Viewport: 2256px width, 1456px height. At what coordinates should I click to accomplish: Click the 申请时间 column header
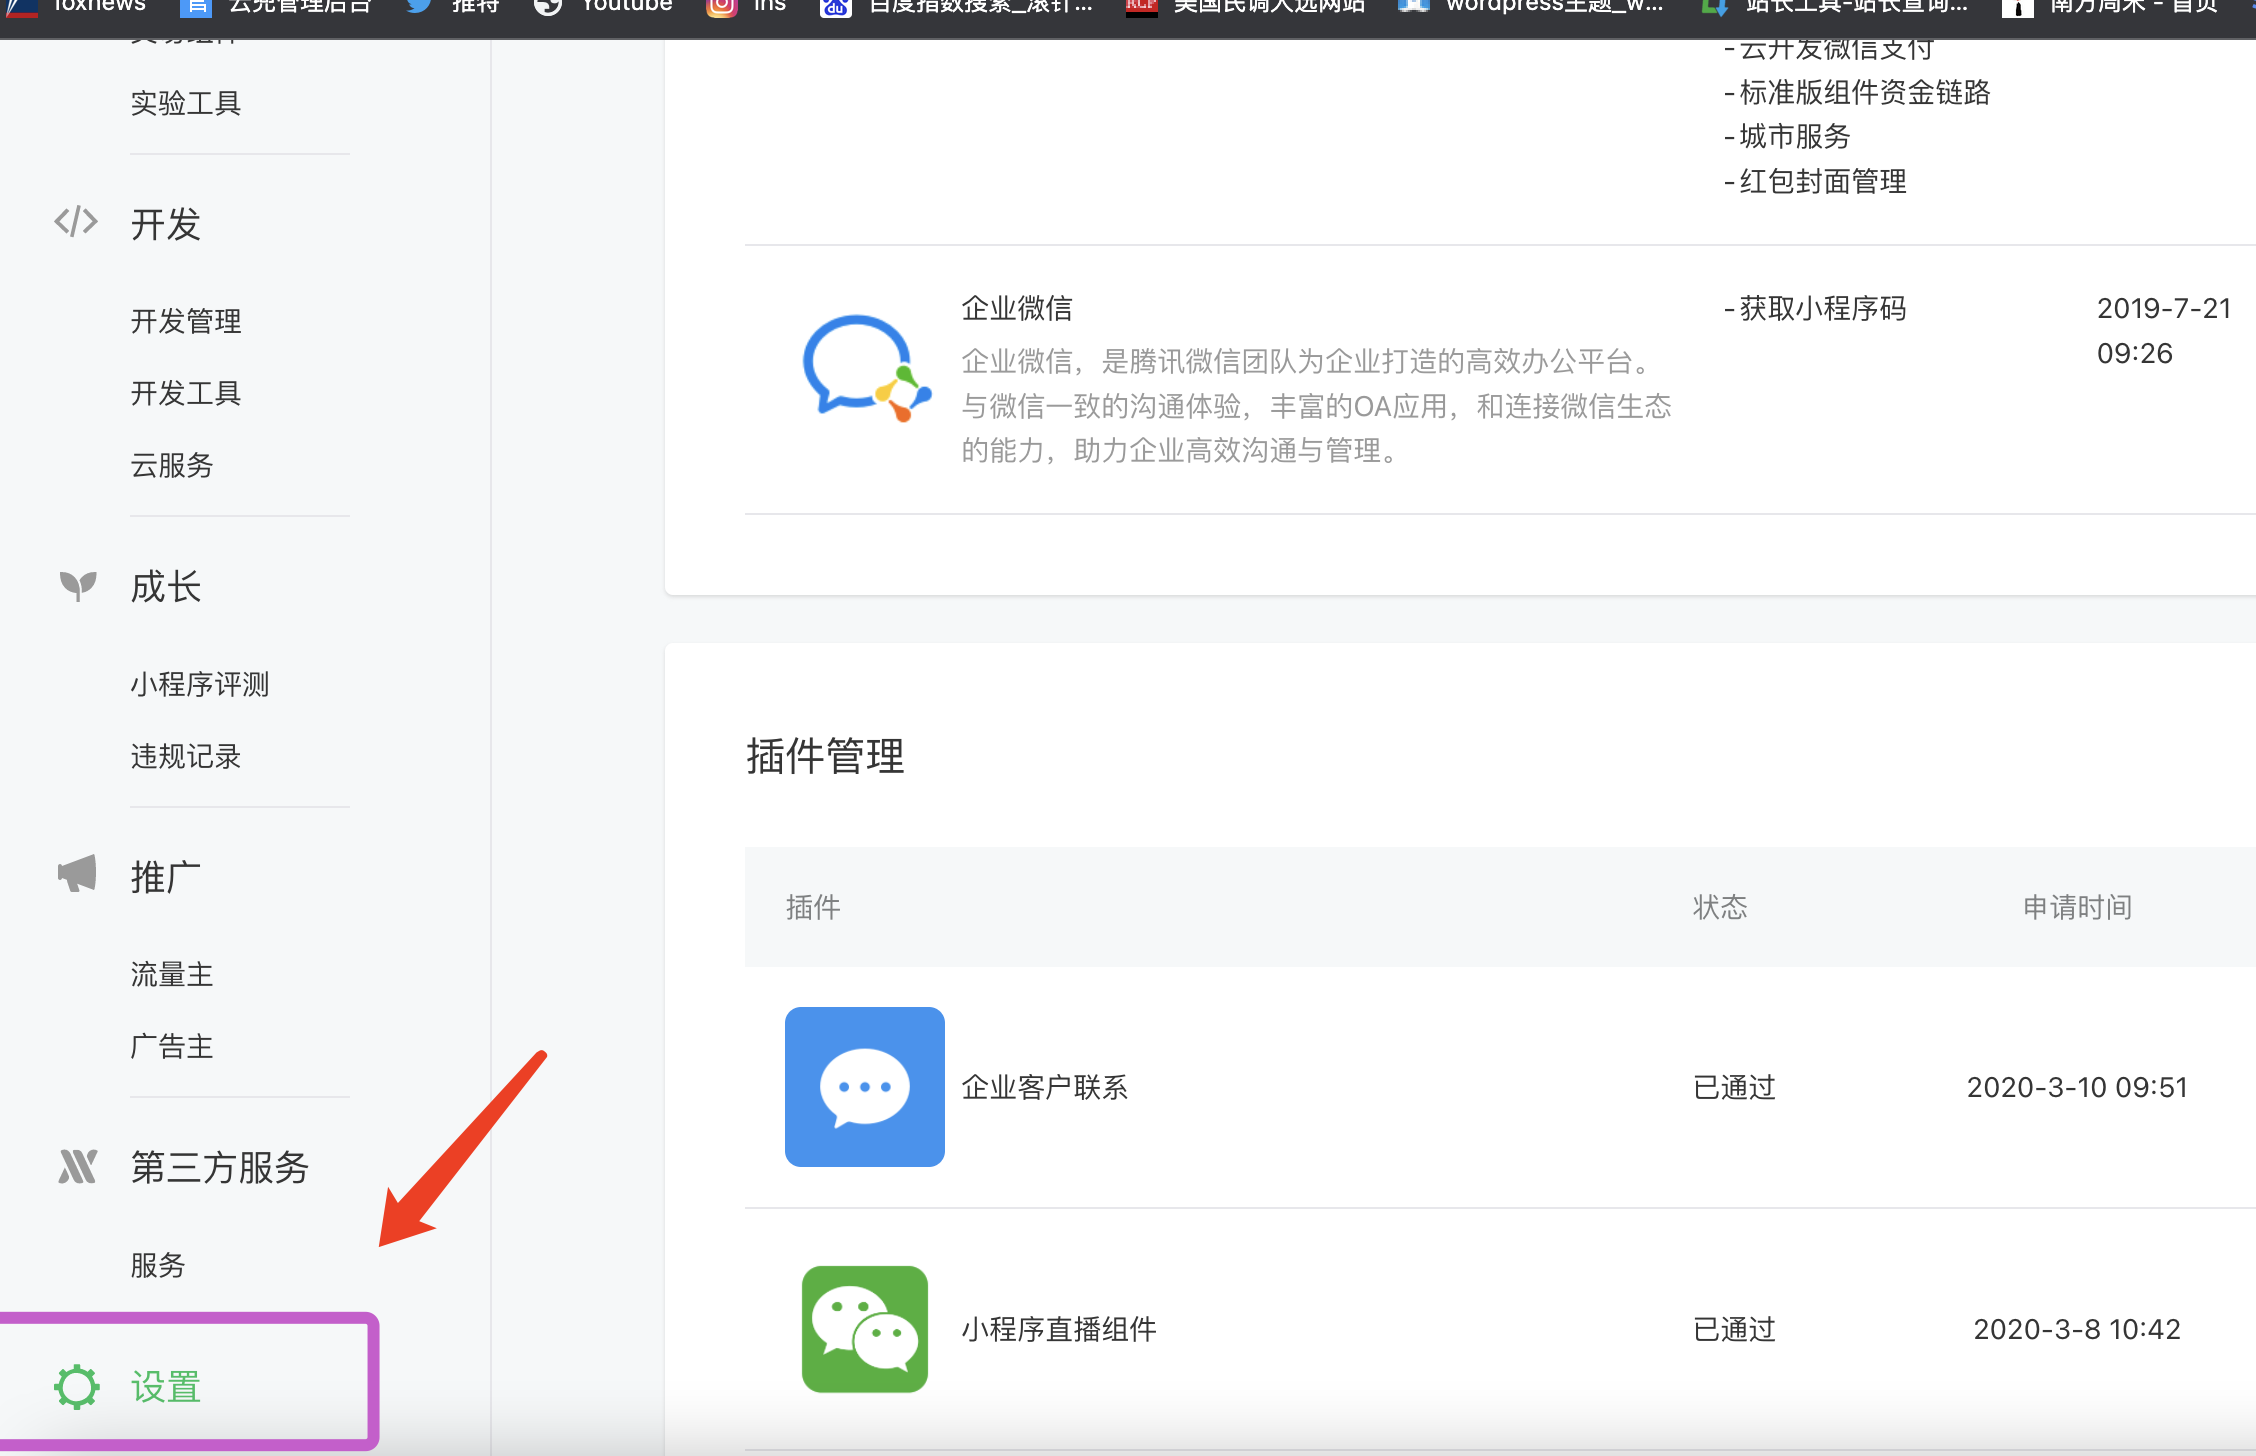[x=2077, y=907]
